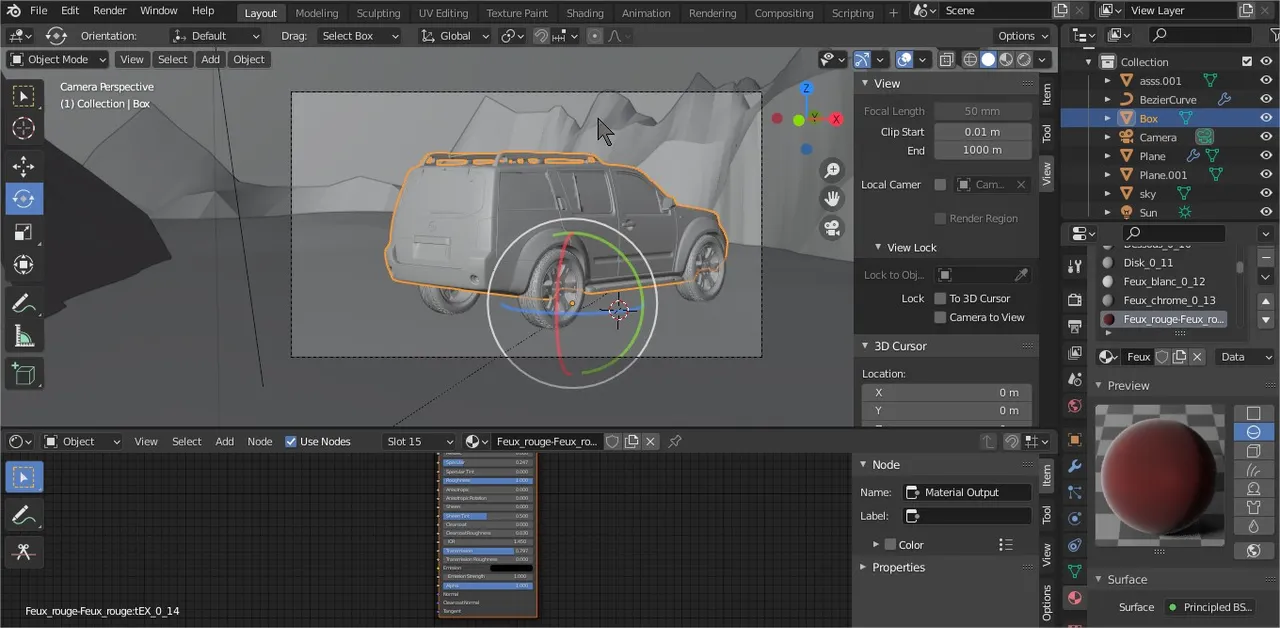Open the Slot 15 material slot dropdown
This screenshot has width=1280, height=628.
[421, 441]
